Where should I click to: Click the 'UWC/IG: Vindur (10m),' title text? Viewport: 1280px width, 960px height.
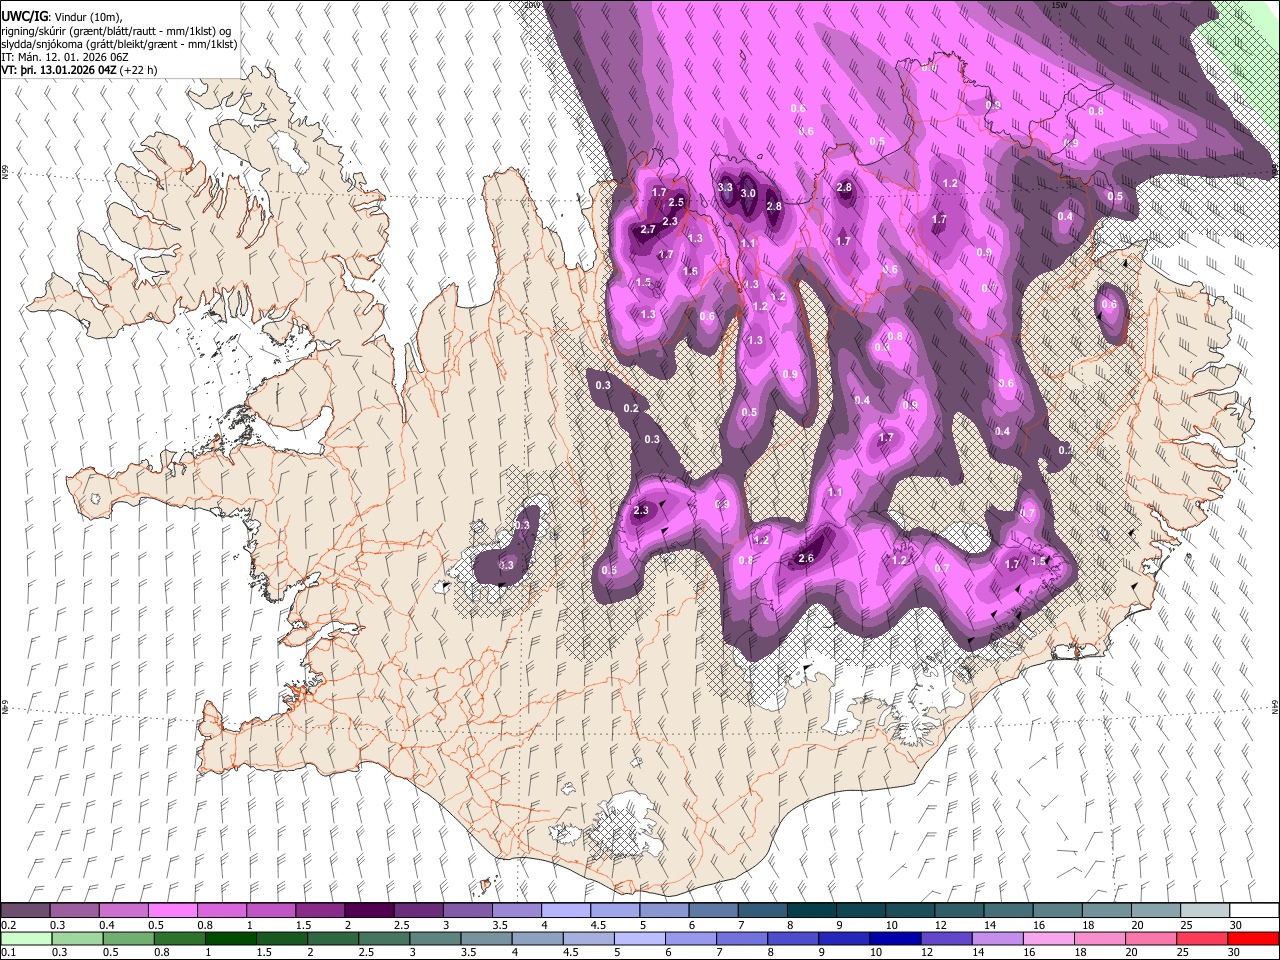pyautogui.click(x=61, y=17)
